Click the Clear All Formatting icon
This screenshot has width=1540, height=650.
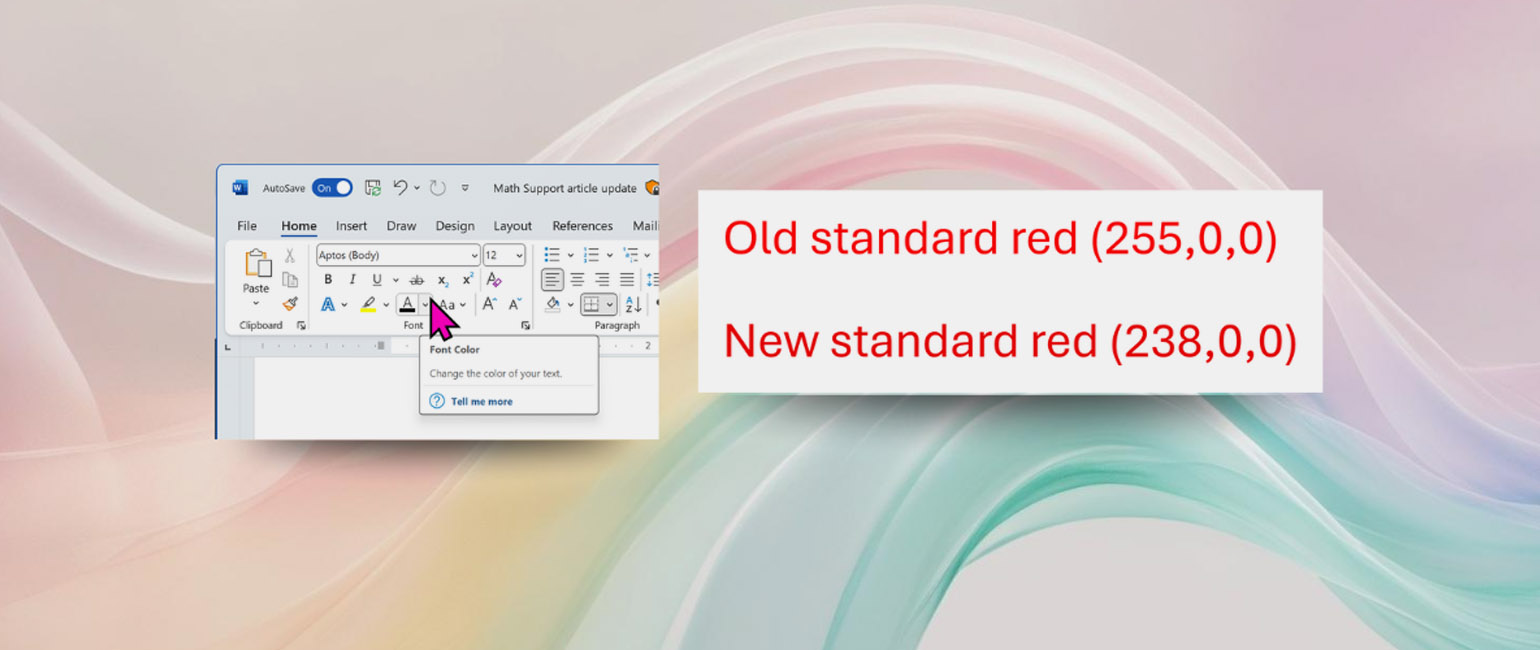[x=493, y=280]
